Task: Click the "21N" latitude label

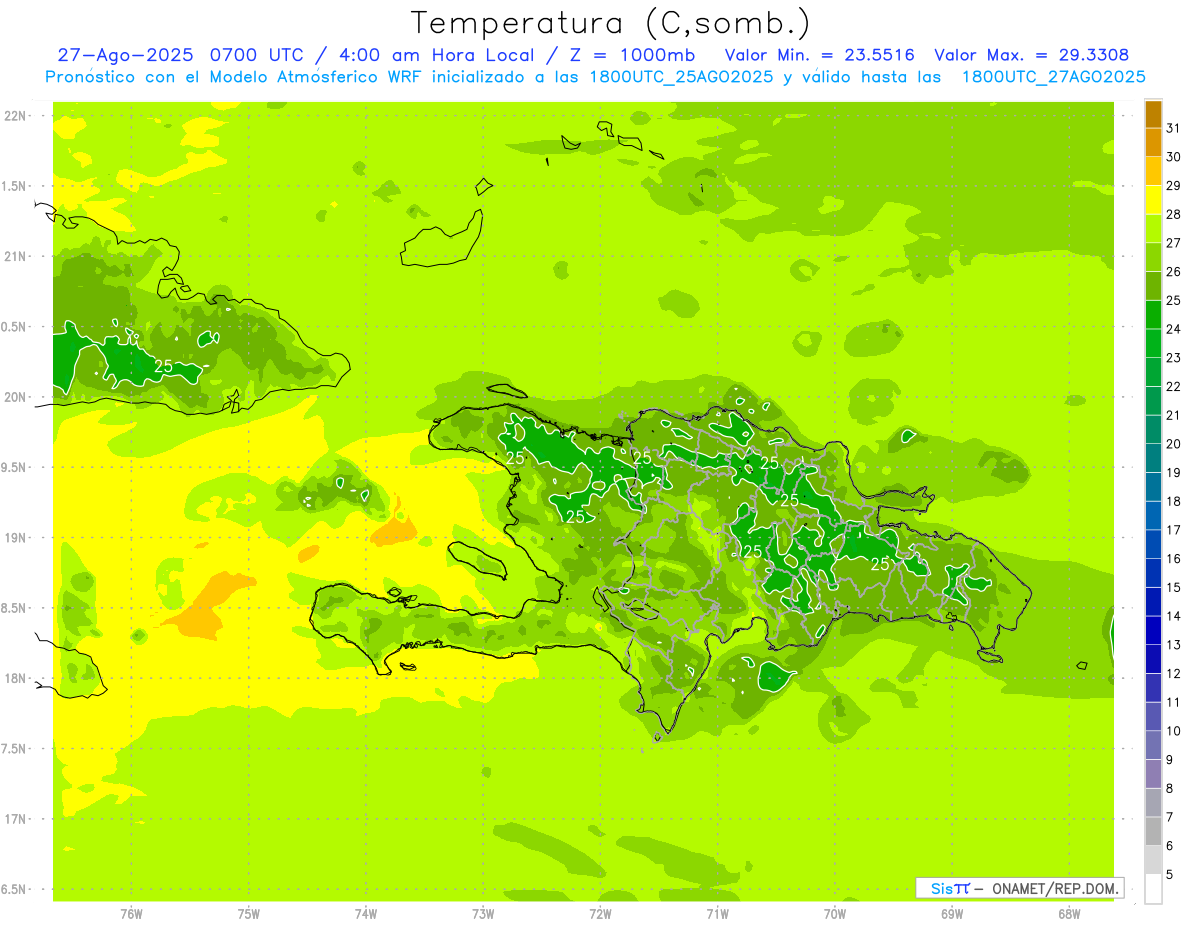Action: point(16,256)
